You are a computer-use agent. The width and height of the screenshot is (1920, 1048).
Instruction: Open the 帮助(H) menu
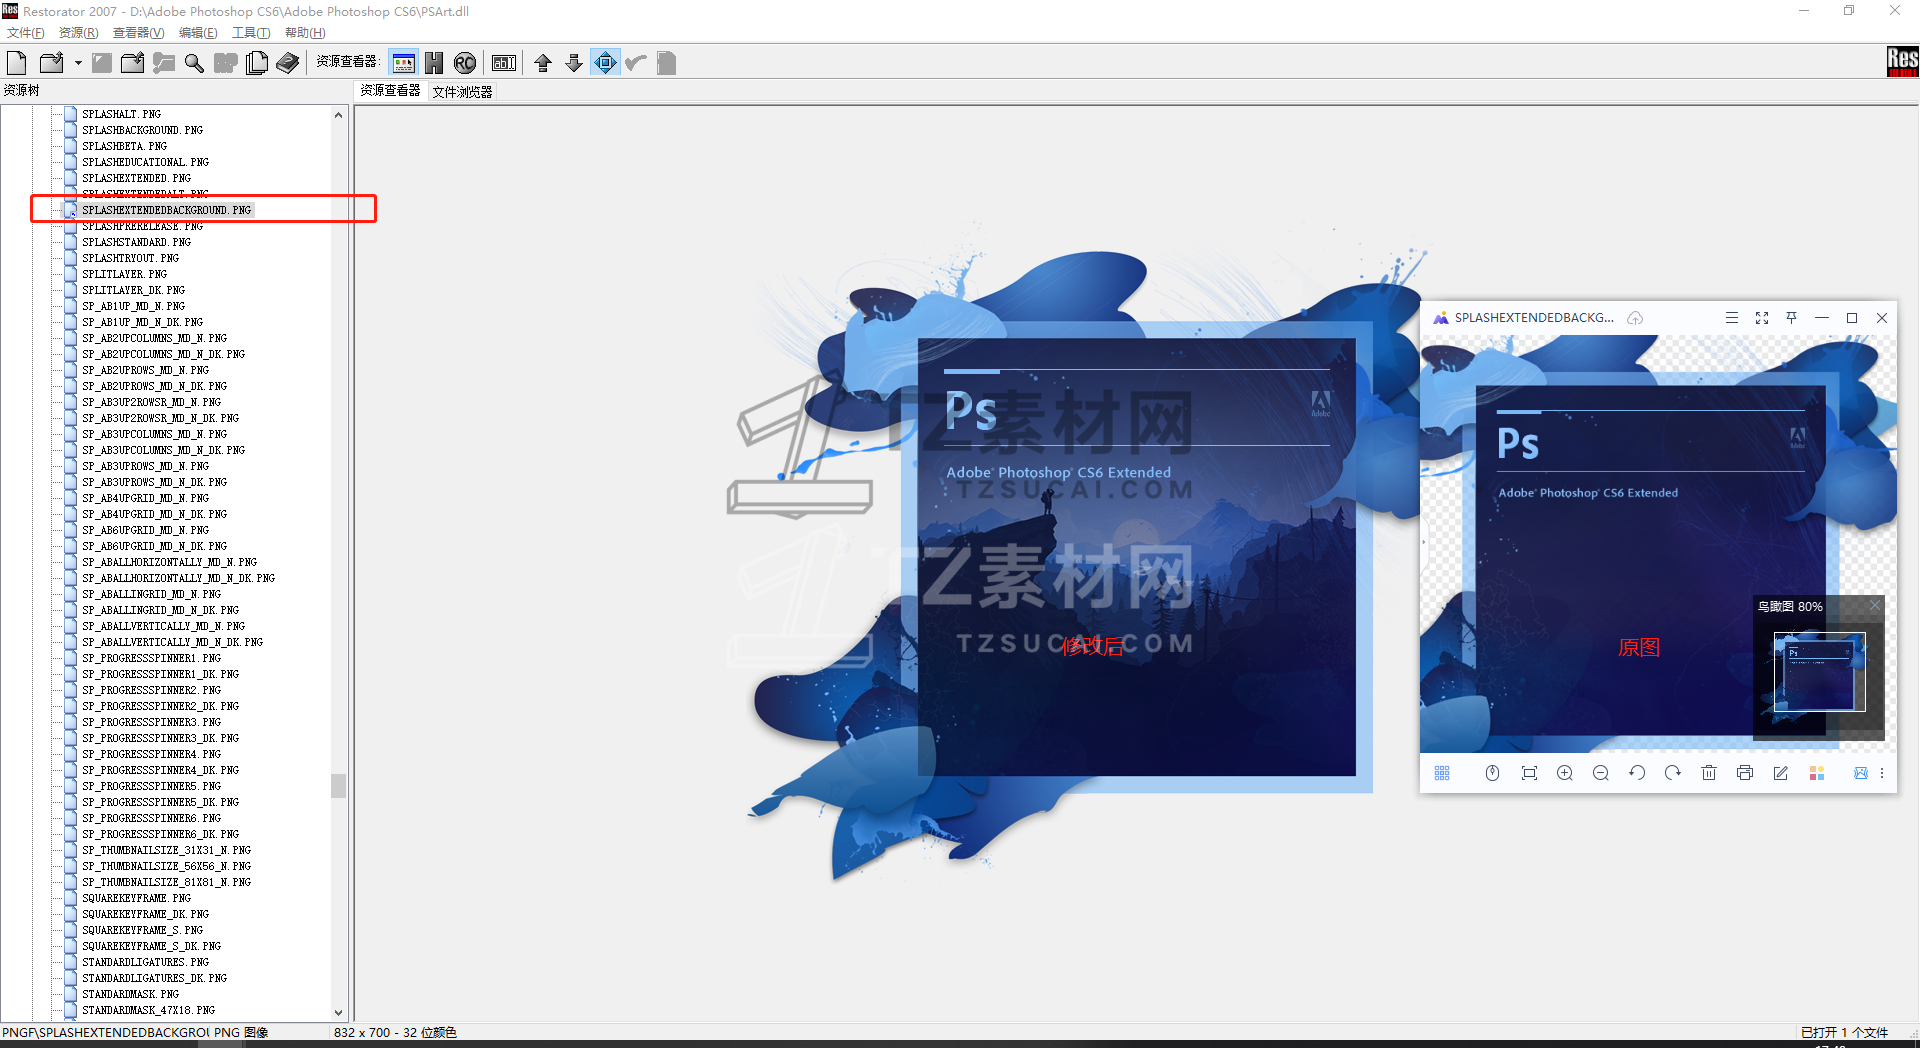tap(305, 33)
